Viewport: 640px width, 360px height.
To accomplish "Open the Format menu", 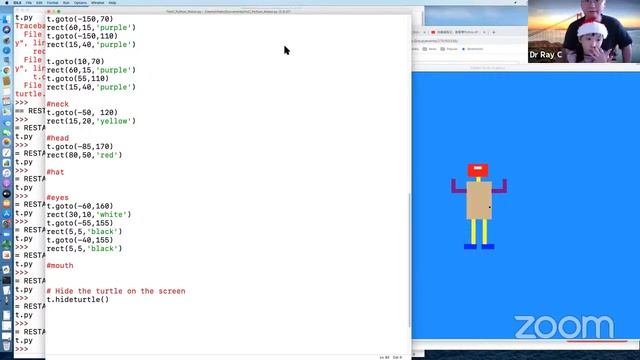I will pos(52,2).
